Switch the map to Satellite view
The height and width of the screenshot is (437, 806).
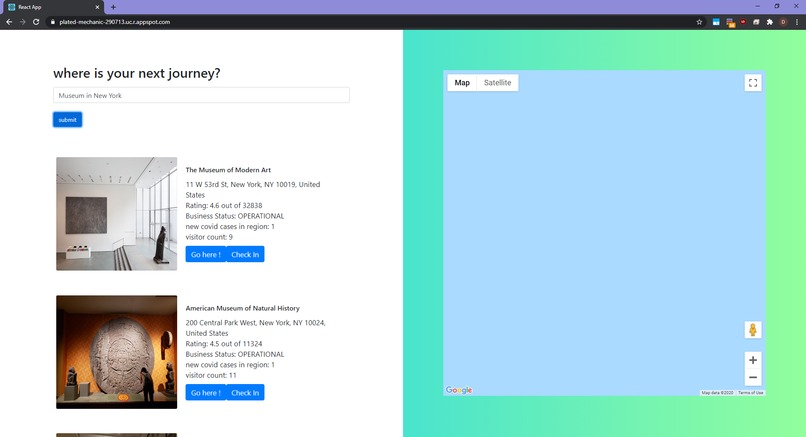point(498,83)
